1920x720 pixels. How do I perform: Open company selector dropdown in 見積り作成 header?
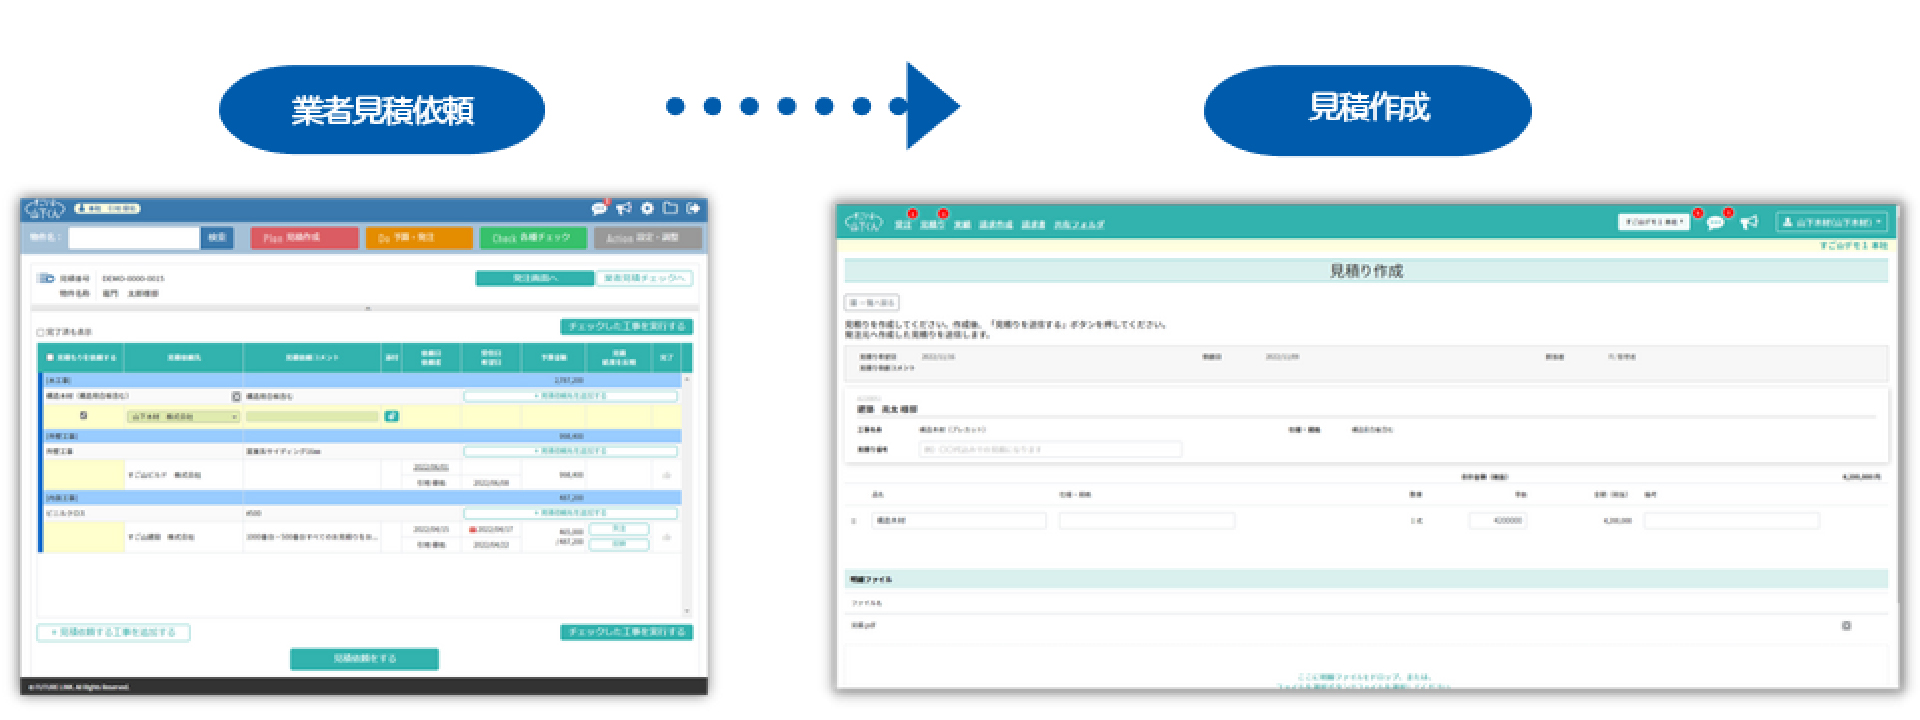click(1654, 222)
